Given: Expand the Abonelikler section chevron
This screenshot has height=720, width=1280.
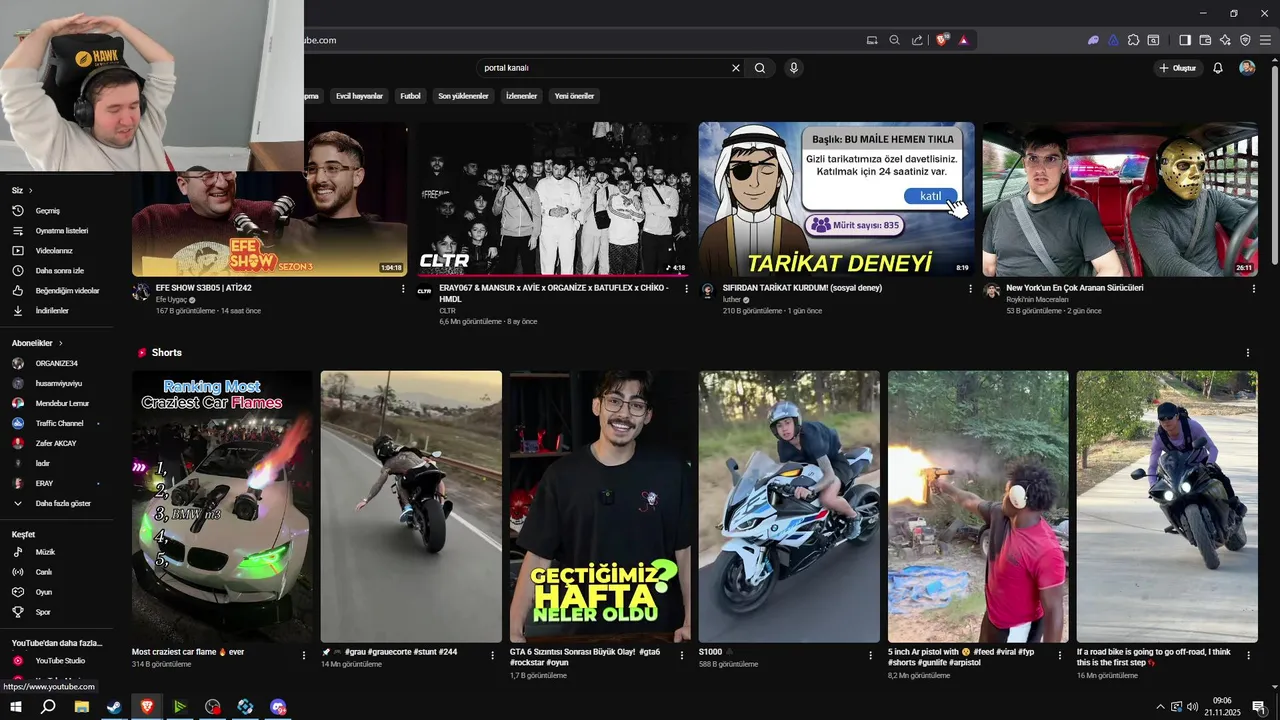Looking at the screenshot, I should 60,343.
